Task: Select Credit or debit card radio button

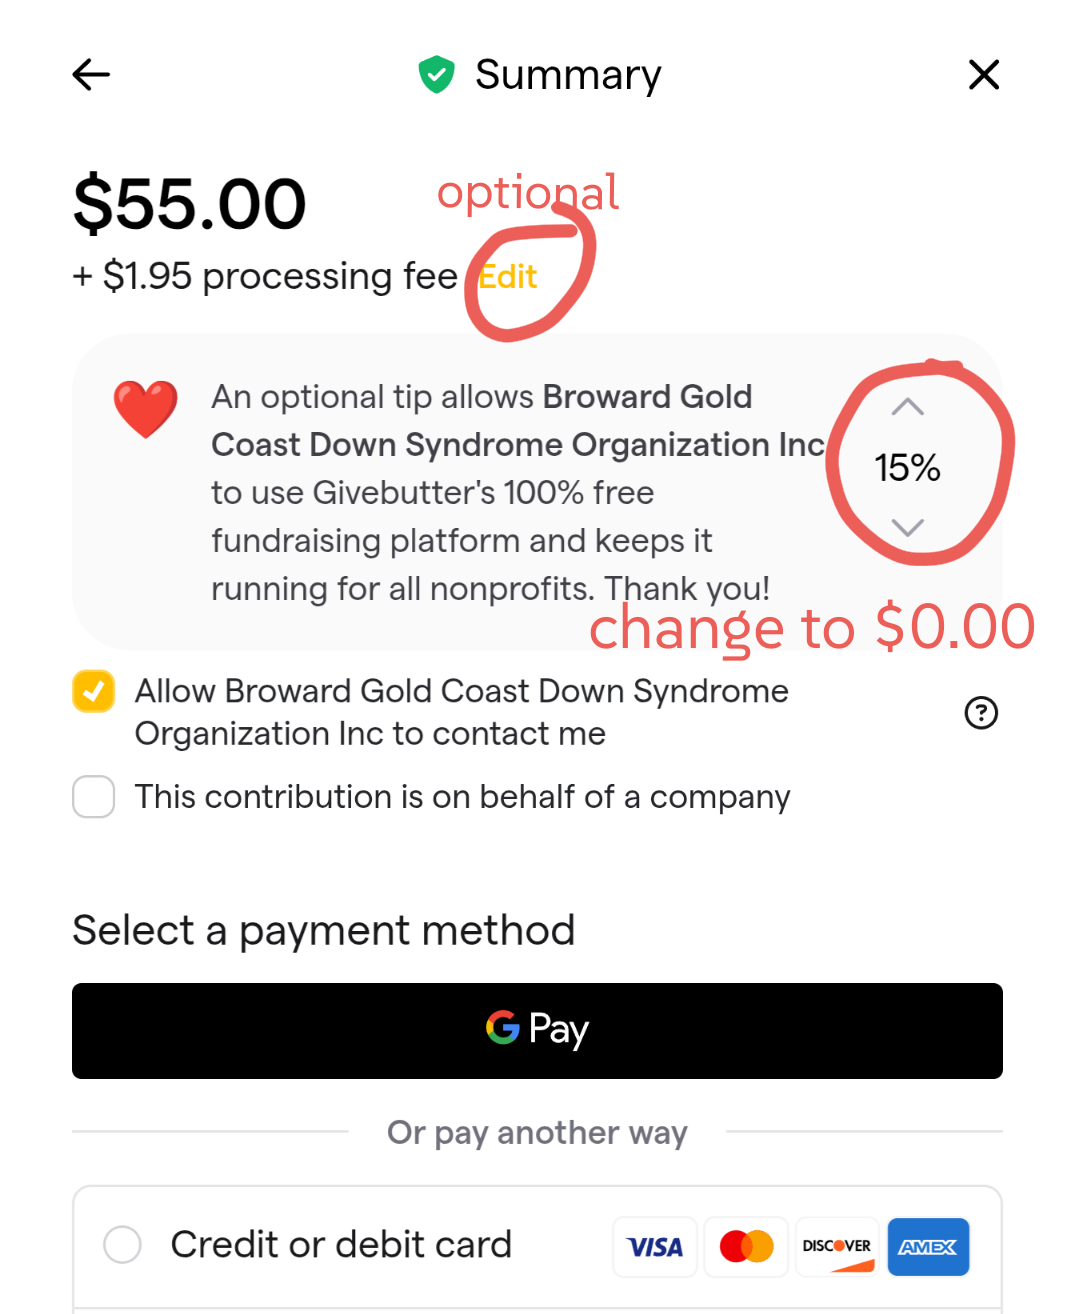Action: [123, 1245]
